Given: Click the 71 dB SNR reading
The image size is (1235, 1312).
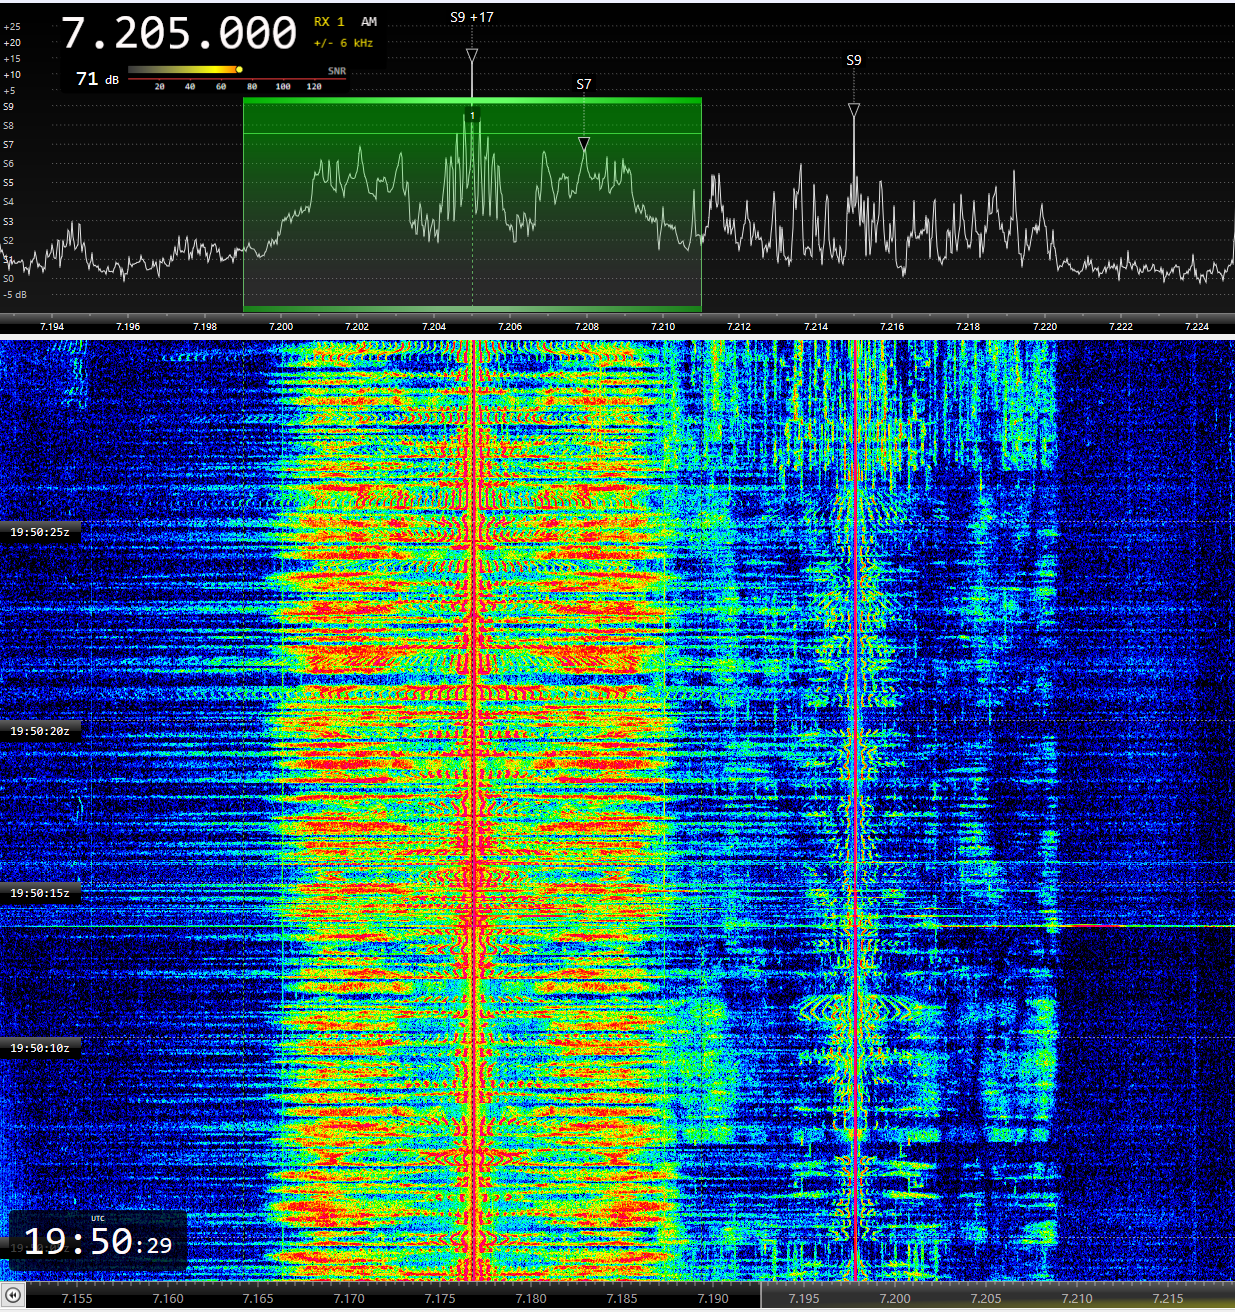Looking at the screenshot, I should 97,79.
